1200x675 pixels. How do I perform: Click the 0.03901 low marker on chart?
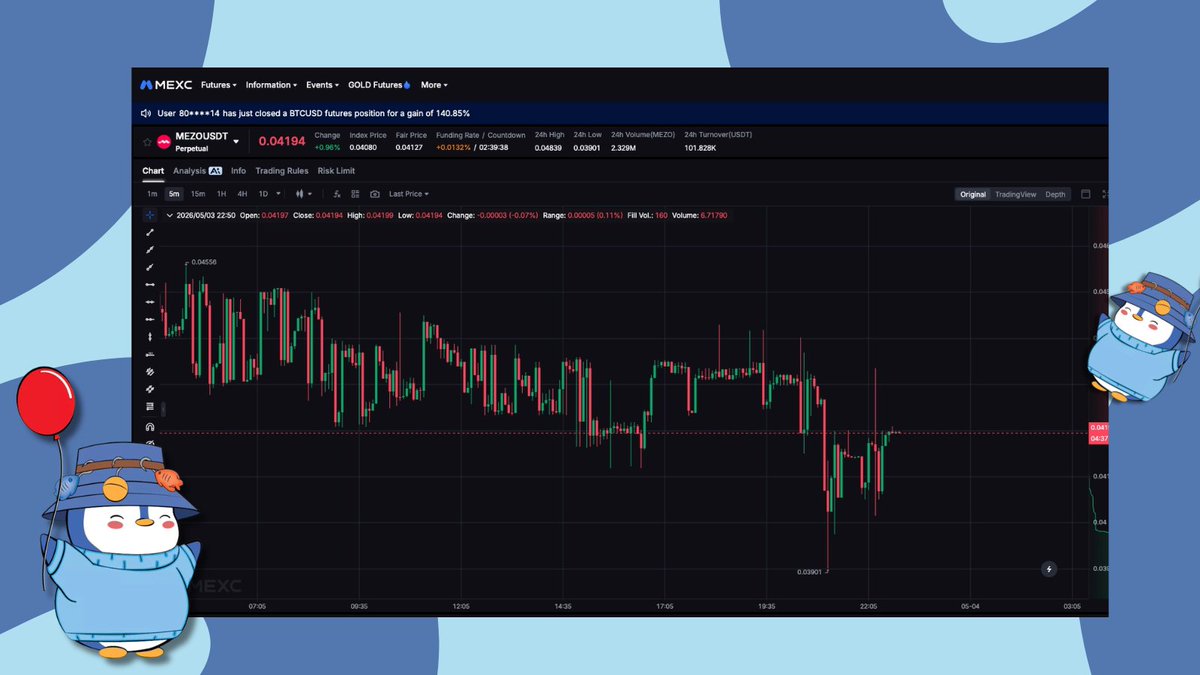(x=809, y=572)
